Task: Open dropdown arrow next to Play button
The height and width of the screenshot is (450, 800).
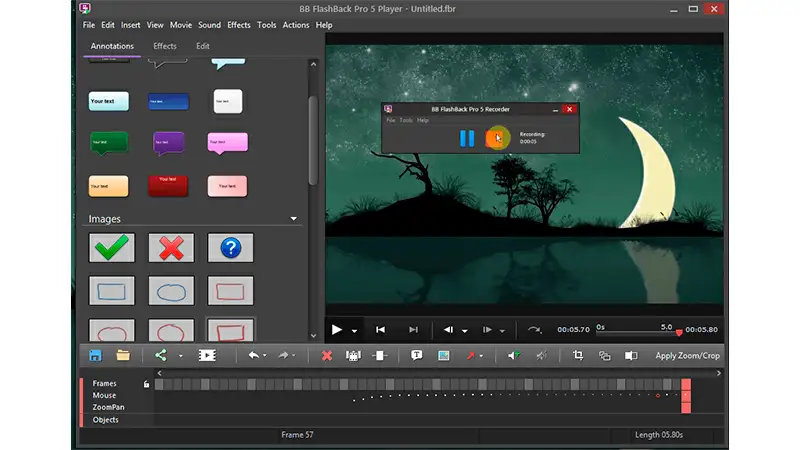Action: tap(355, 330)
